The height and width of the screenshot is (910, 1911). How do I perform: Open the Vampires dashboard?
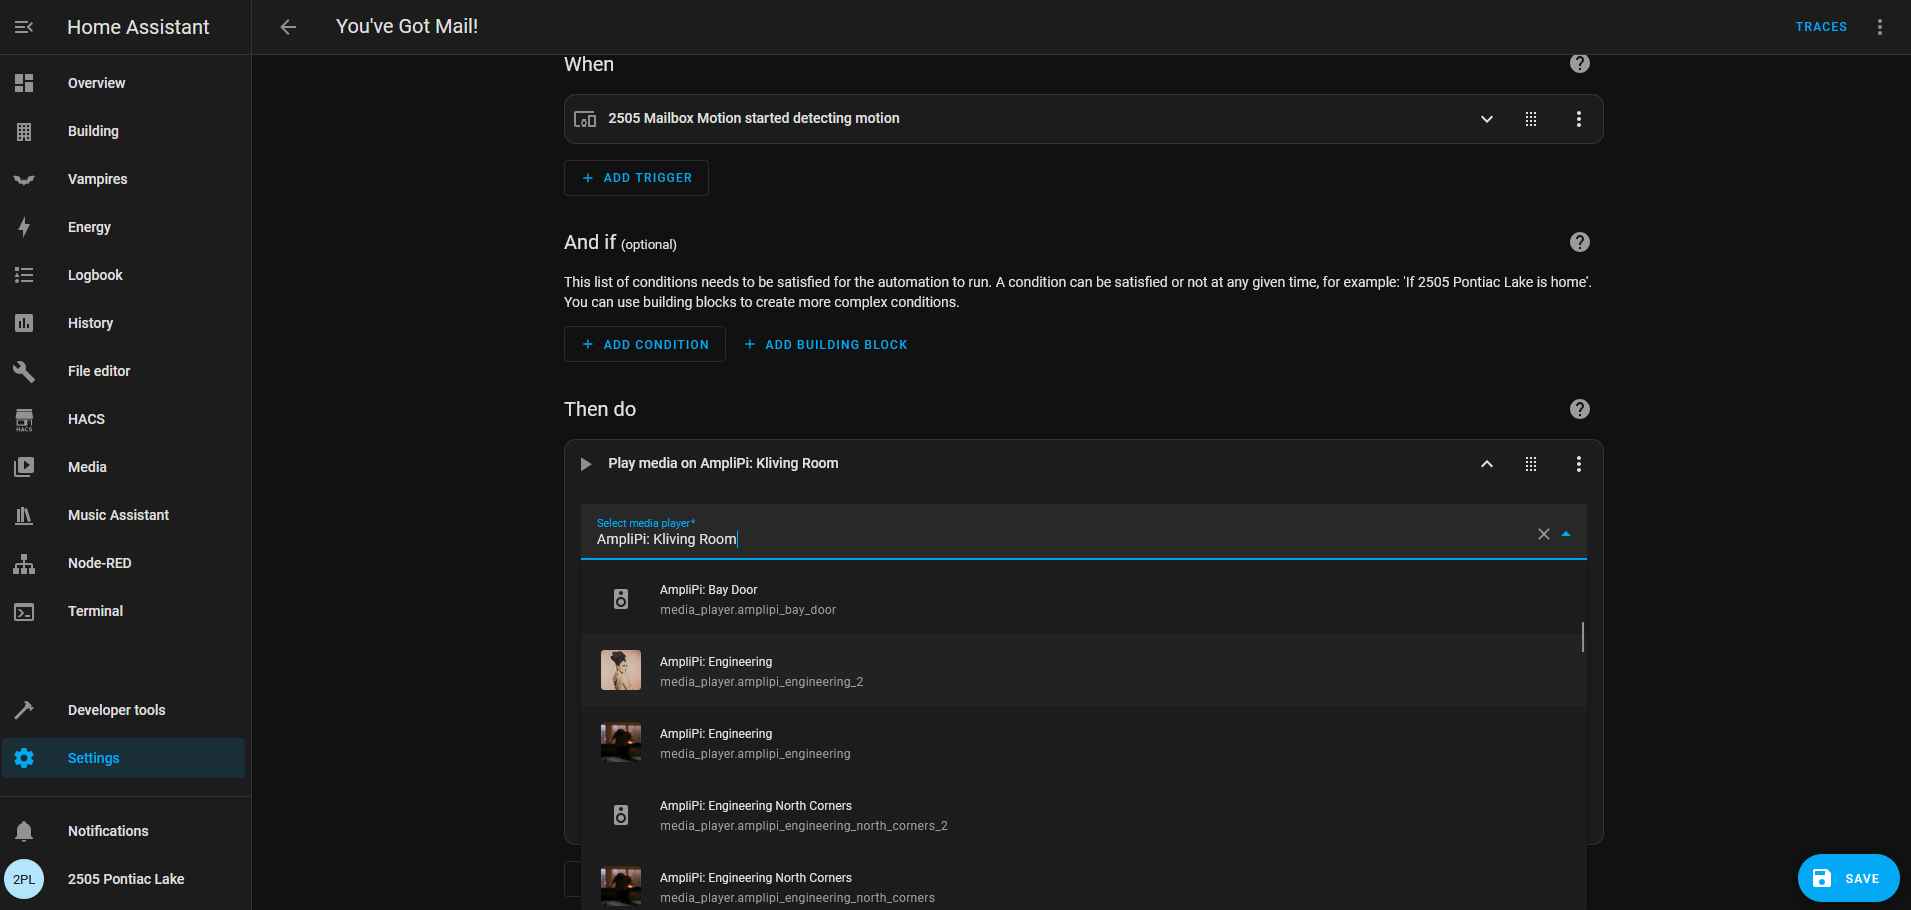[124, 179]
